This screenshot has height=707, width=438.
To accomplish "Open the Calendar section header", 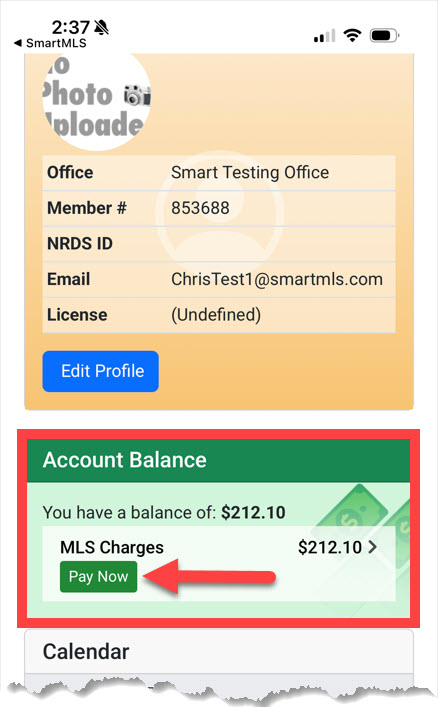I will (219, 652).
